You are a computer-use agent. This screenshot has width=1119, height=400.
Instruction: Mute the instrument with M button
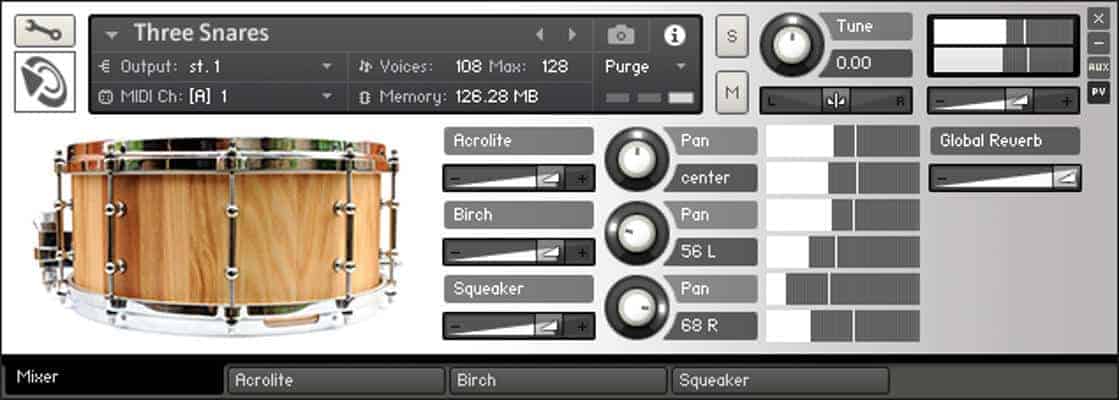(731, 92)
